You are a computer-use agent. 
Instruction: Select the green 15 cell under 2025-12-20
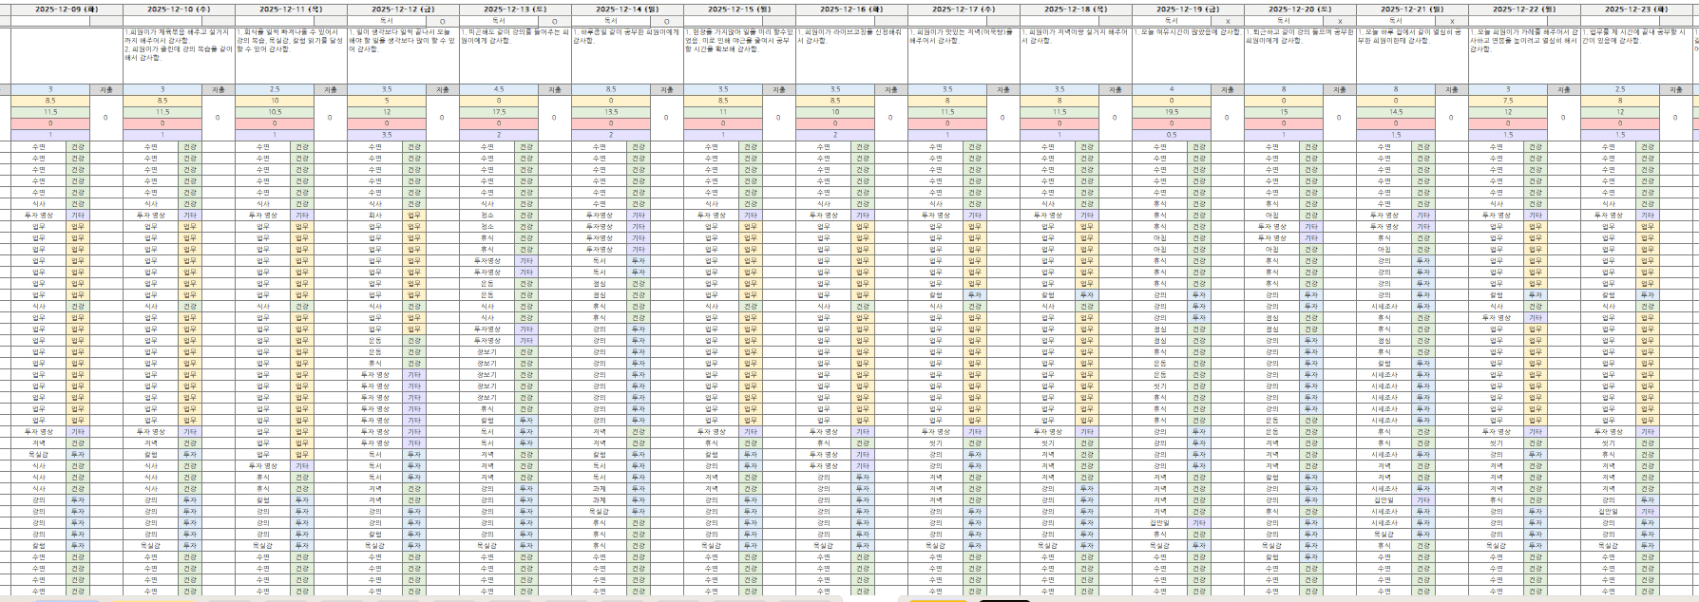point(1284,112)
